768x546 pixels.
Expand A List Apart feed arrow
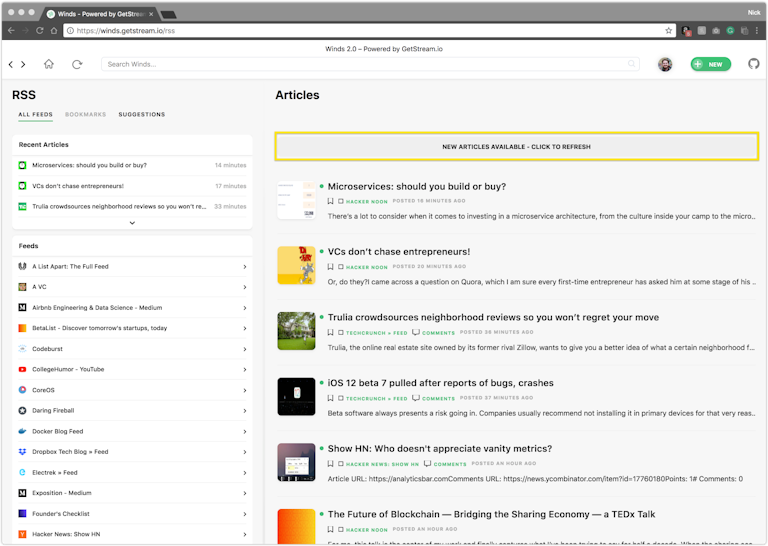(x=244, y=267)
